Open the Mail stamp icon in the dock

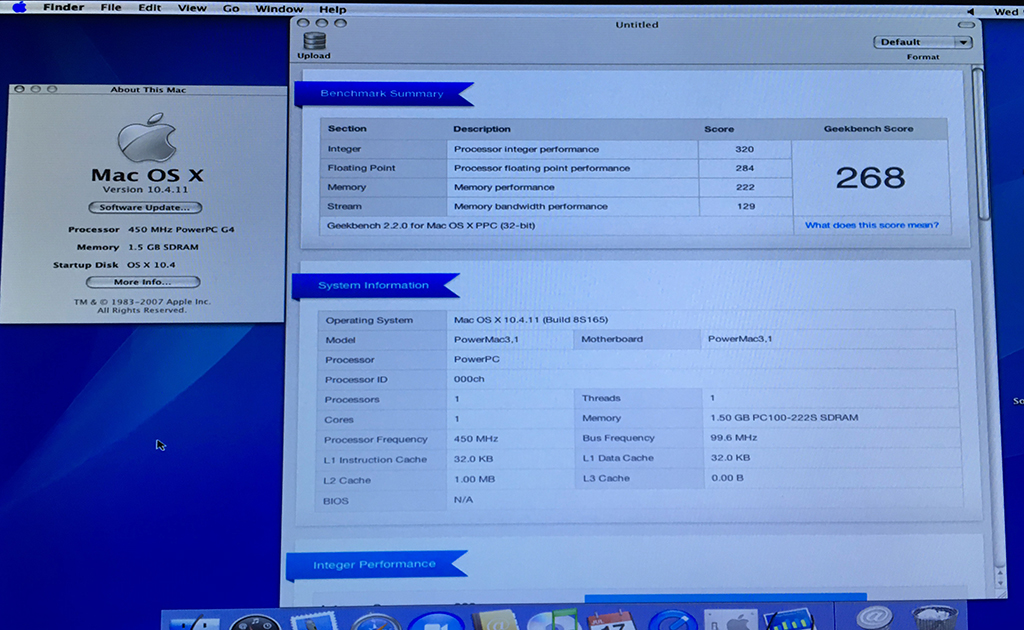(x=316, y=622)
